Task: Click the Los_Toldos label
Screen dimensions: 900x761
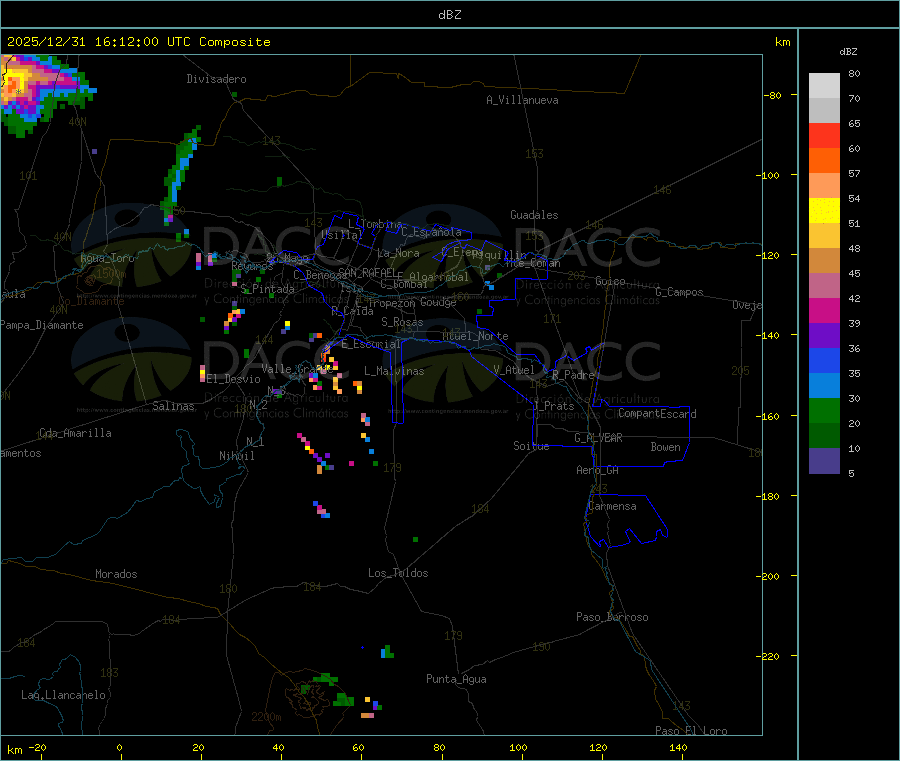Action: [x=398, y=573]
